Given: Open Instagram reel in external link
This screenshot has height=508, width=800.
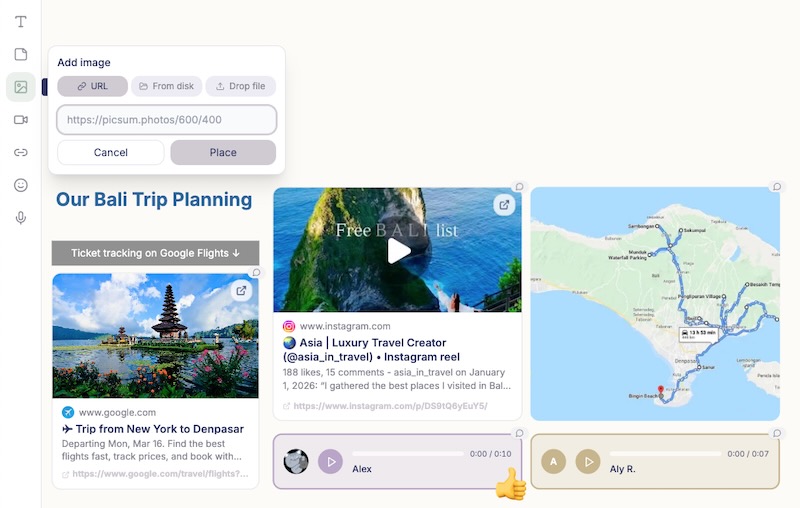Looking at the screenshot, I should tap(504, 205).
